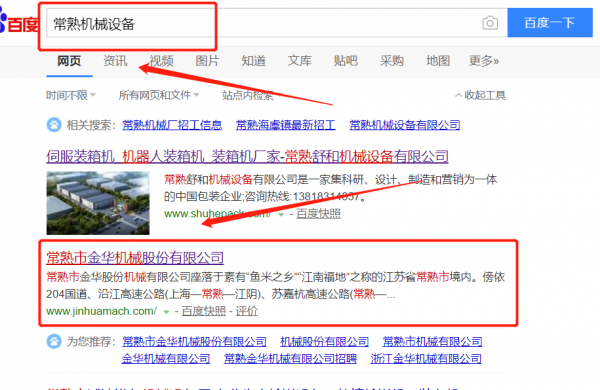The height and width of the screenshot is (390, 600).
Task: Click the 百度一下 search button
Action: (x=550, y=23)
